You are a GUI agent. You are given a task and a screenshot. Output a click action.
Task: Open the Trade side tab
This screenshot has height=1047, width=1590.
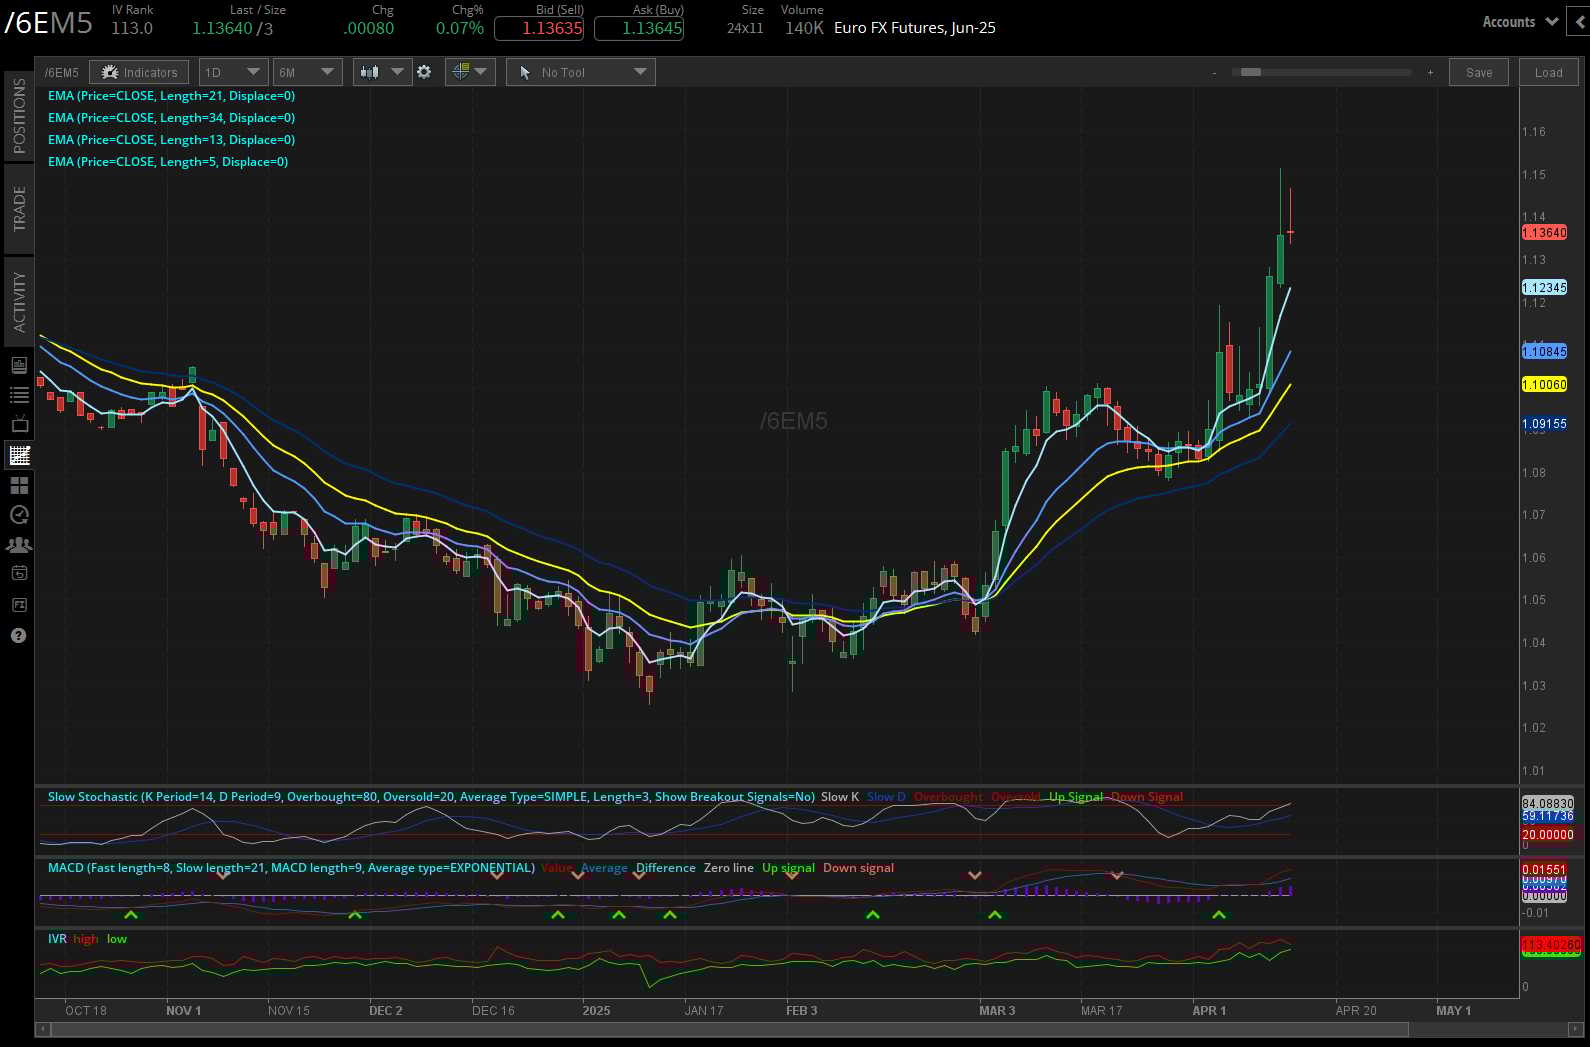(19, 209)
